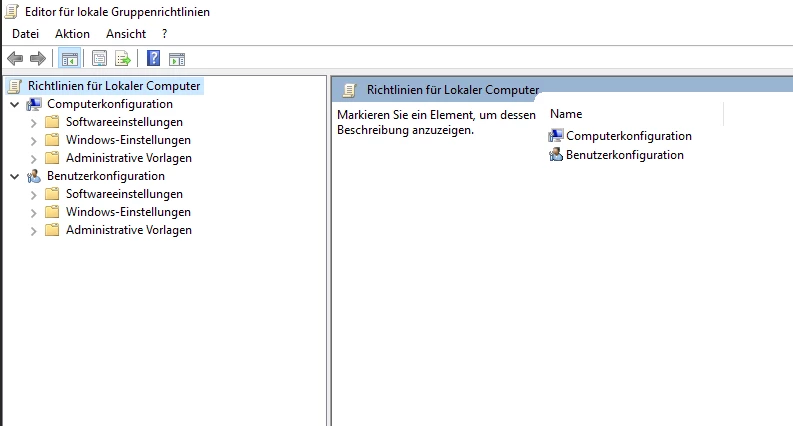This screenshot has width=793, height=426.
Task: Open the Aktion menu
Action: 72,34
